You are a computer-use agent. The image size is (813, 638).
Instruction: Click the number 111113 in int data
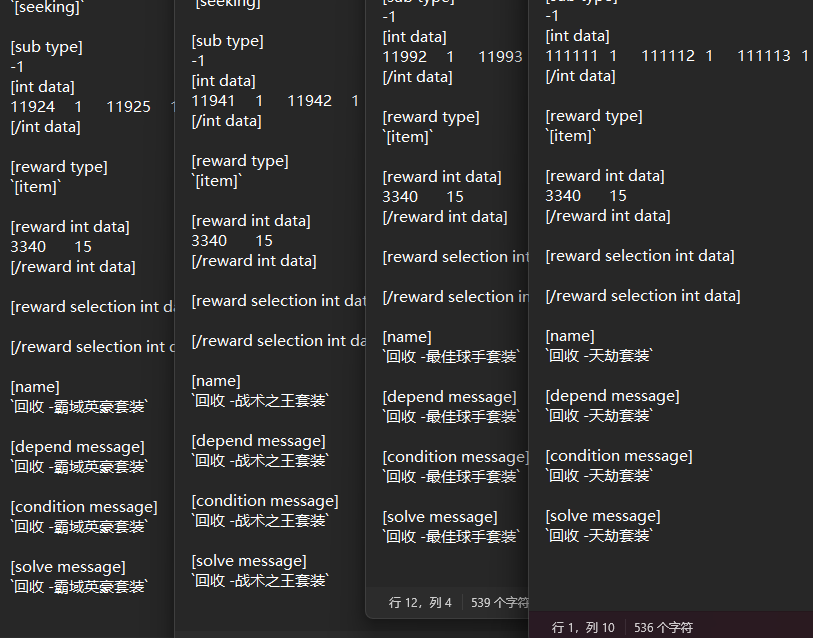[763, 56]
